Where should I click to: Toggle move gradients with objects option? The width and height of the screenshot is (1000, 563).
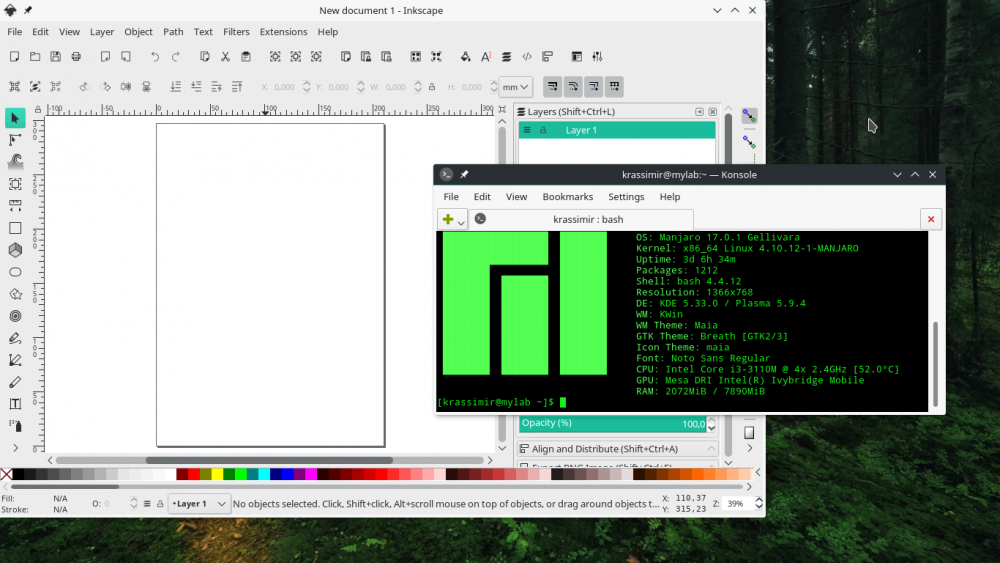tap(594, 87)
